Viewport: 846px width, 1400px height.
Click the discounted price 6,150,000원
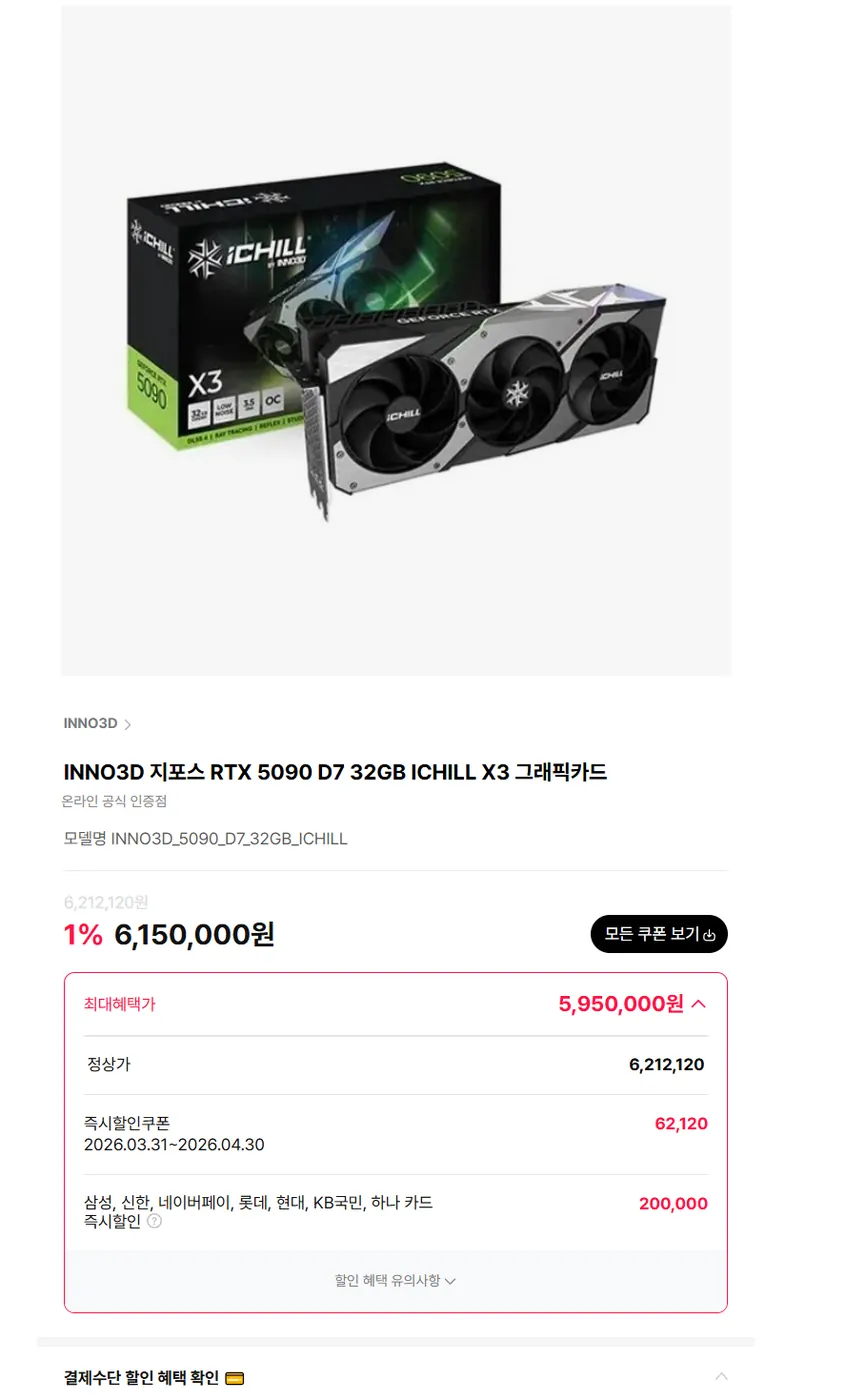click(193, 934)
